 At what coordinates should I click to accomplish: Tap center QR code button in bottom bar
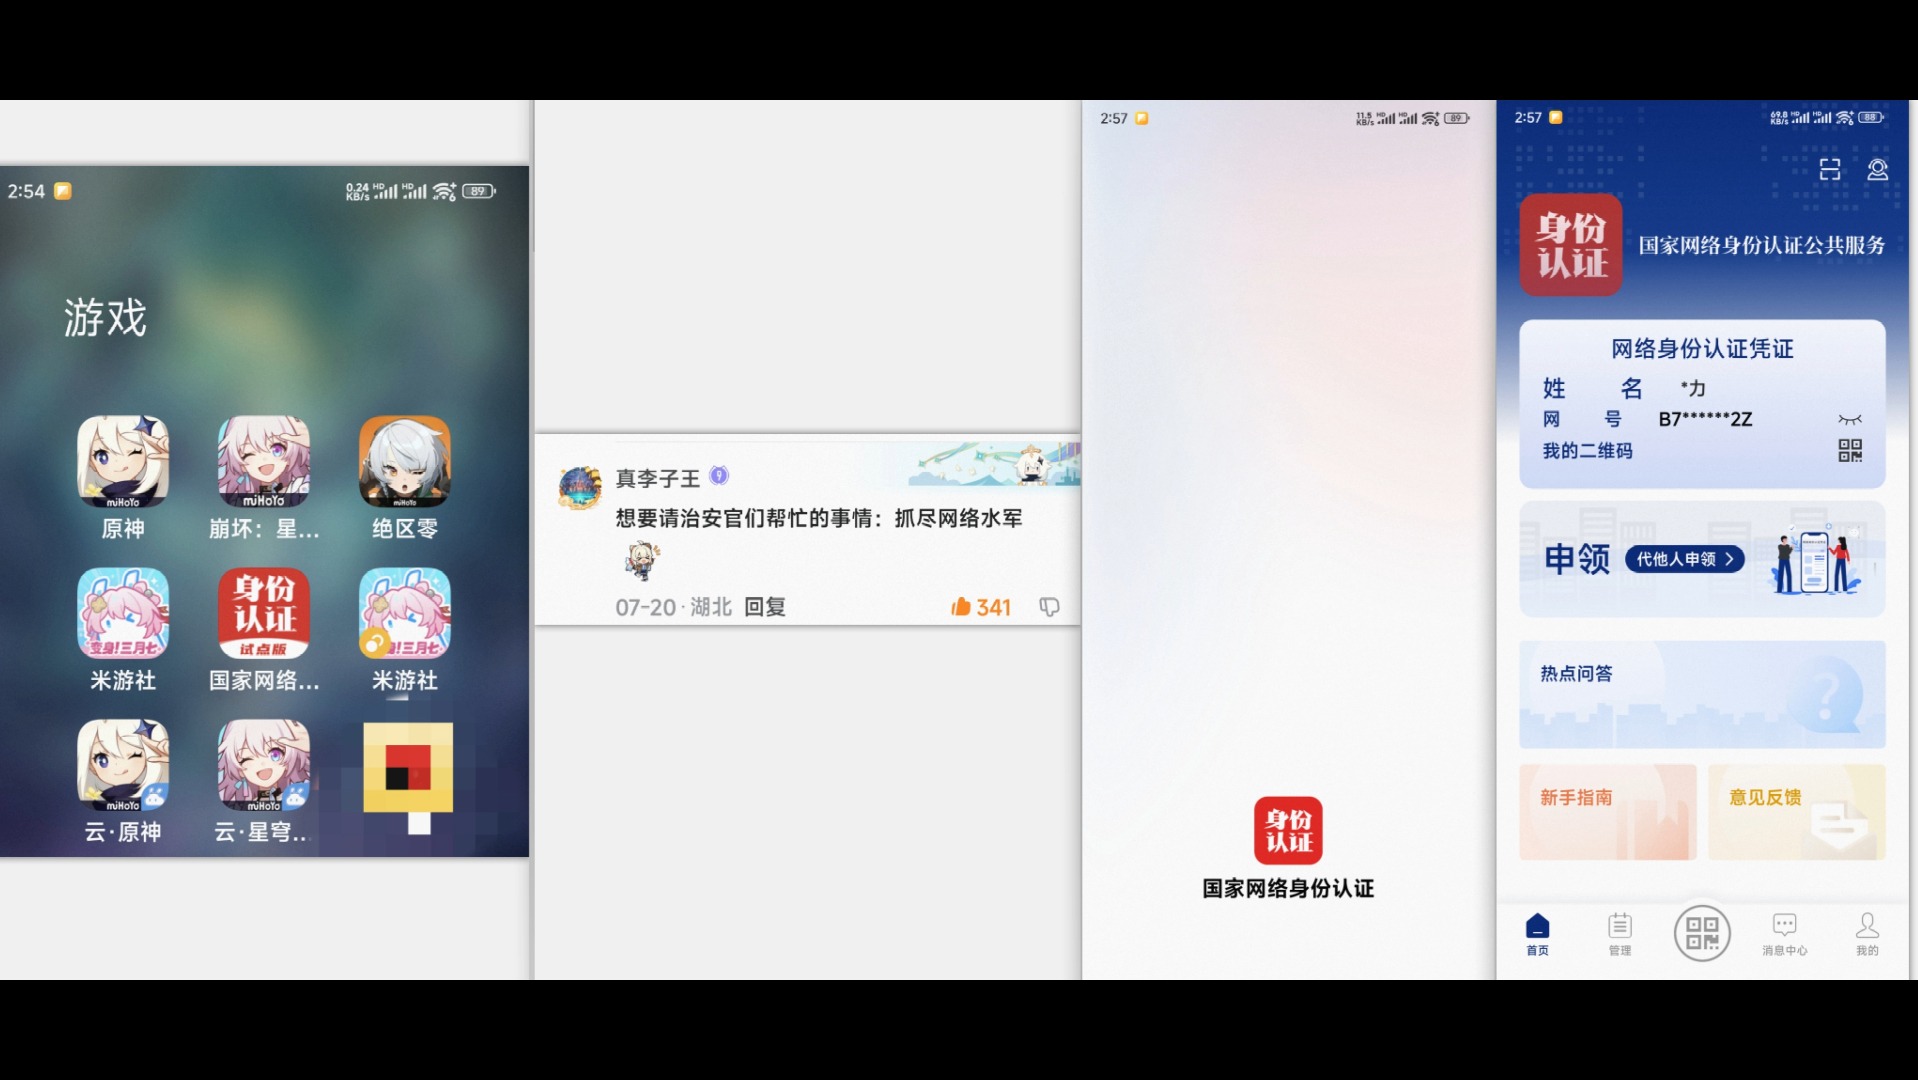[1702, 933]
